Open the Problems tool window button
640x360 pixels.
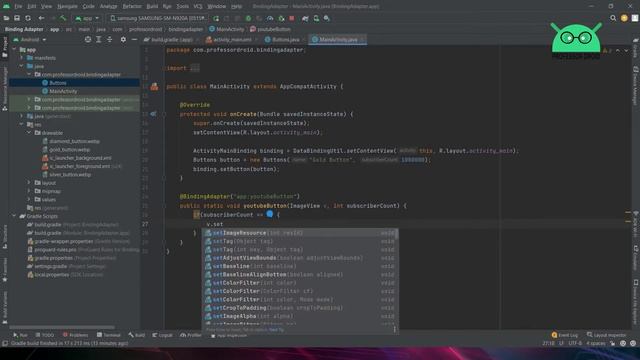75,335
